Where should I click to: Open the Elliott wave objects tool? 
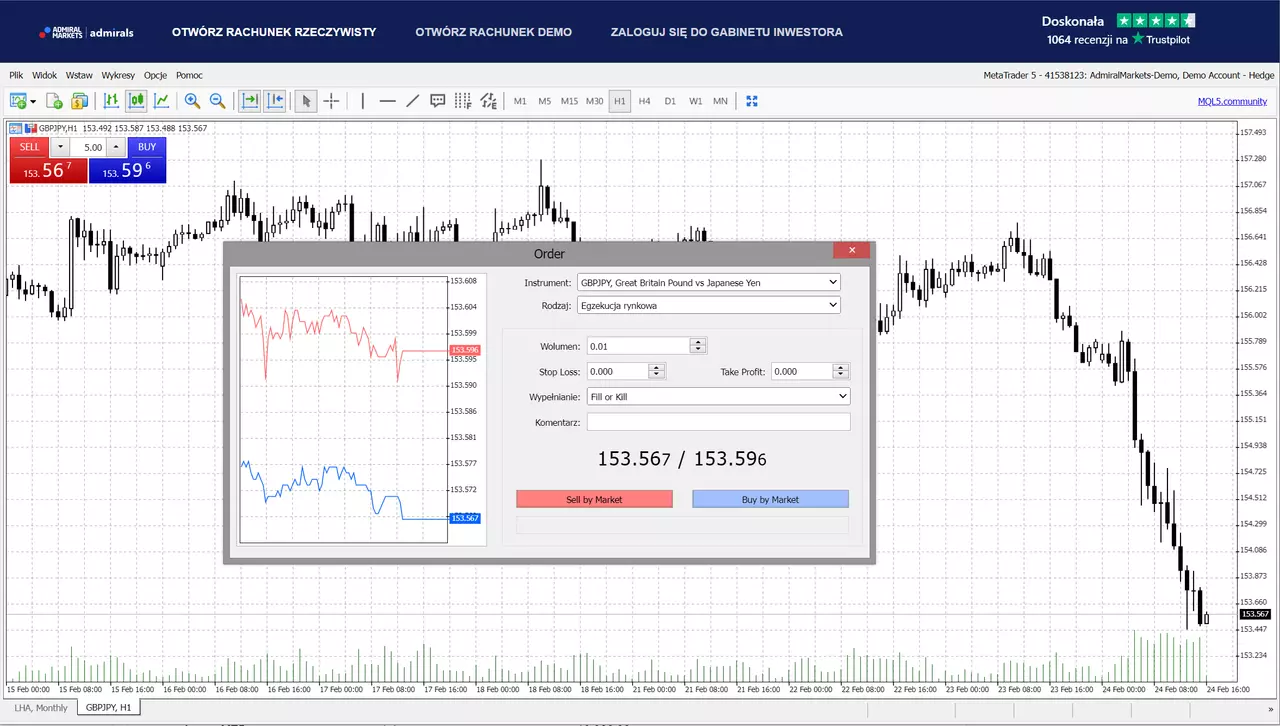click(488, 101)
